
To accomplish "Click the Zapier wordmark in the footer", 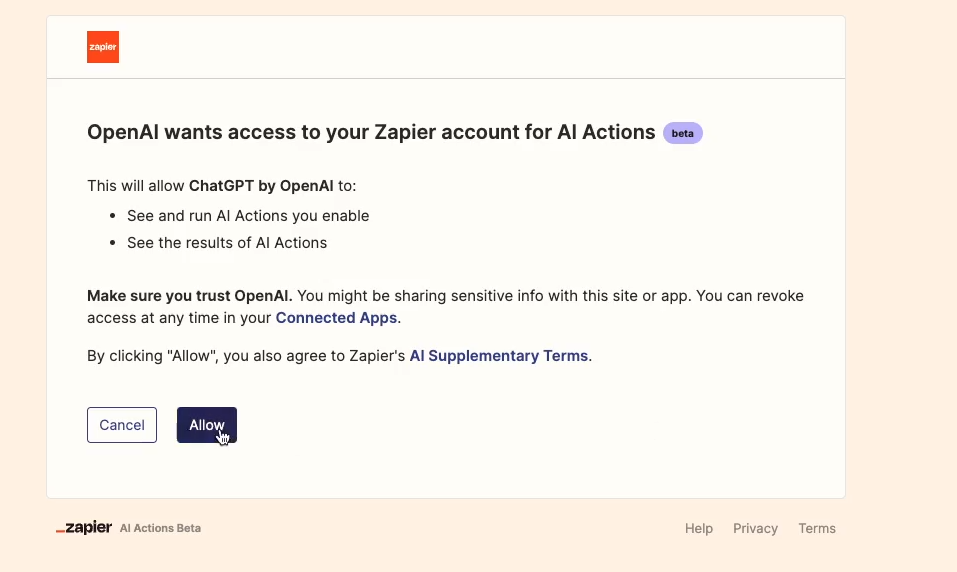I will point(84,528).
